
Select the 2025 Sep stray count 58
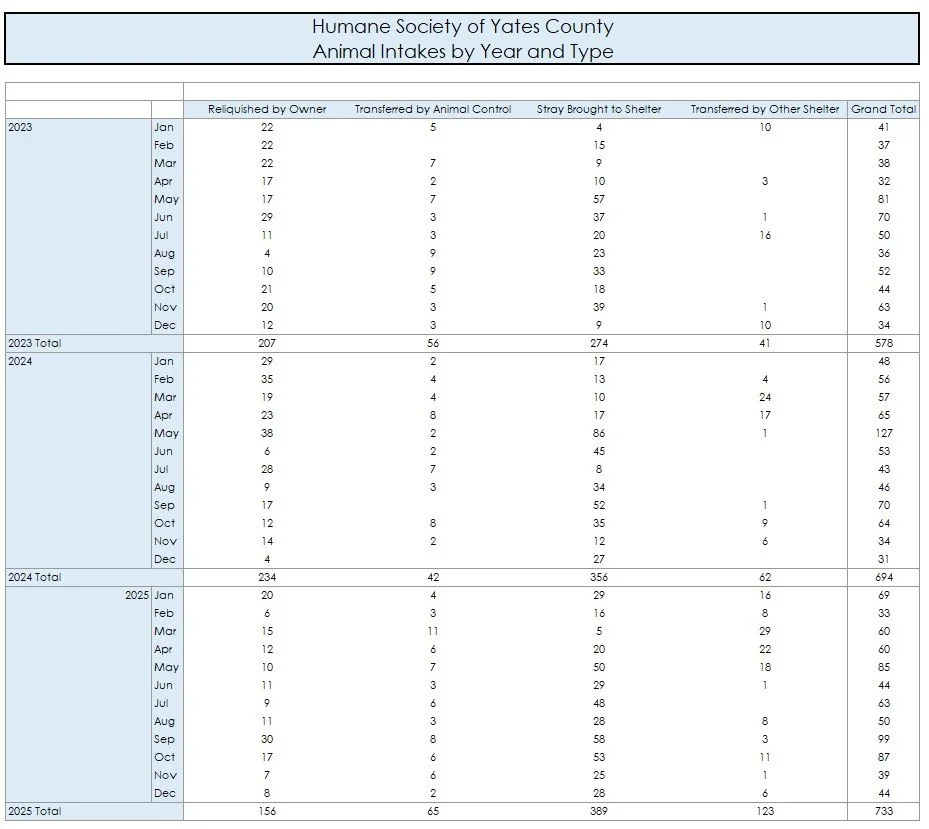pos(599,739)
